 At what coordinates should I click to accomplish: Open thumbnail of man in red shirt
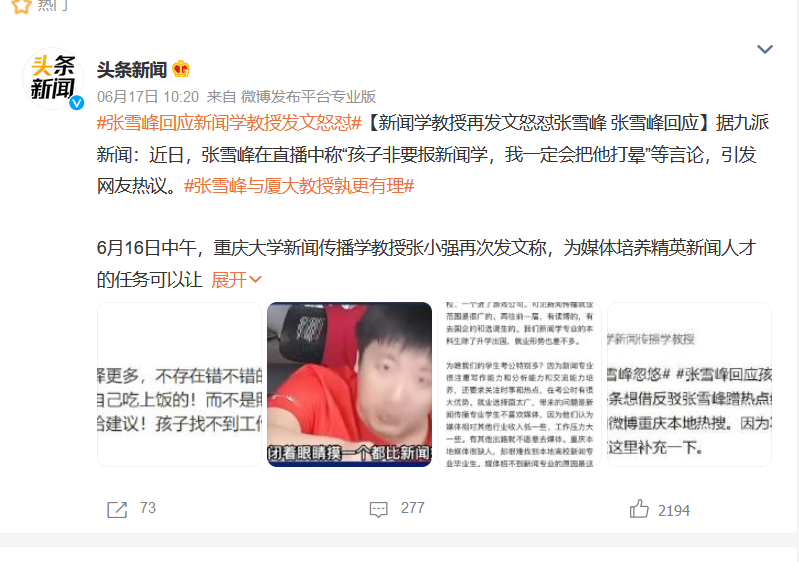point(350,384)
